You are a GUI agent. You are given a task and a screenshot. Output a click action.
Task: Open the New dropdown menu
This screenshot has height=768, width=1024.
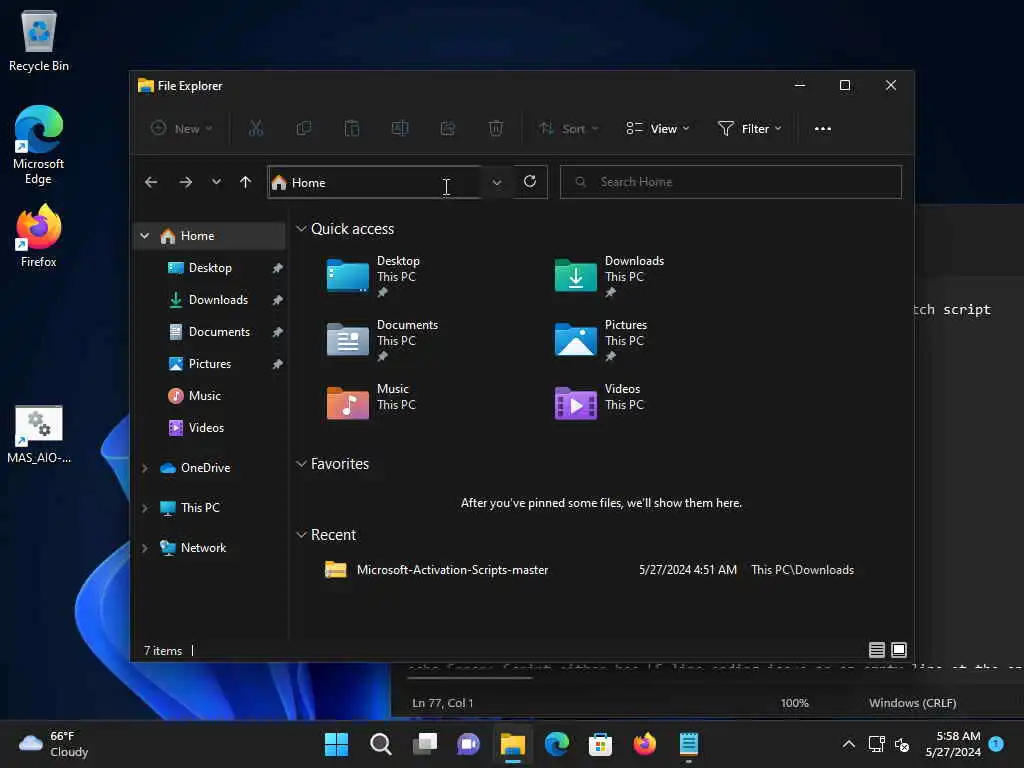(x=182, y=129)
